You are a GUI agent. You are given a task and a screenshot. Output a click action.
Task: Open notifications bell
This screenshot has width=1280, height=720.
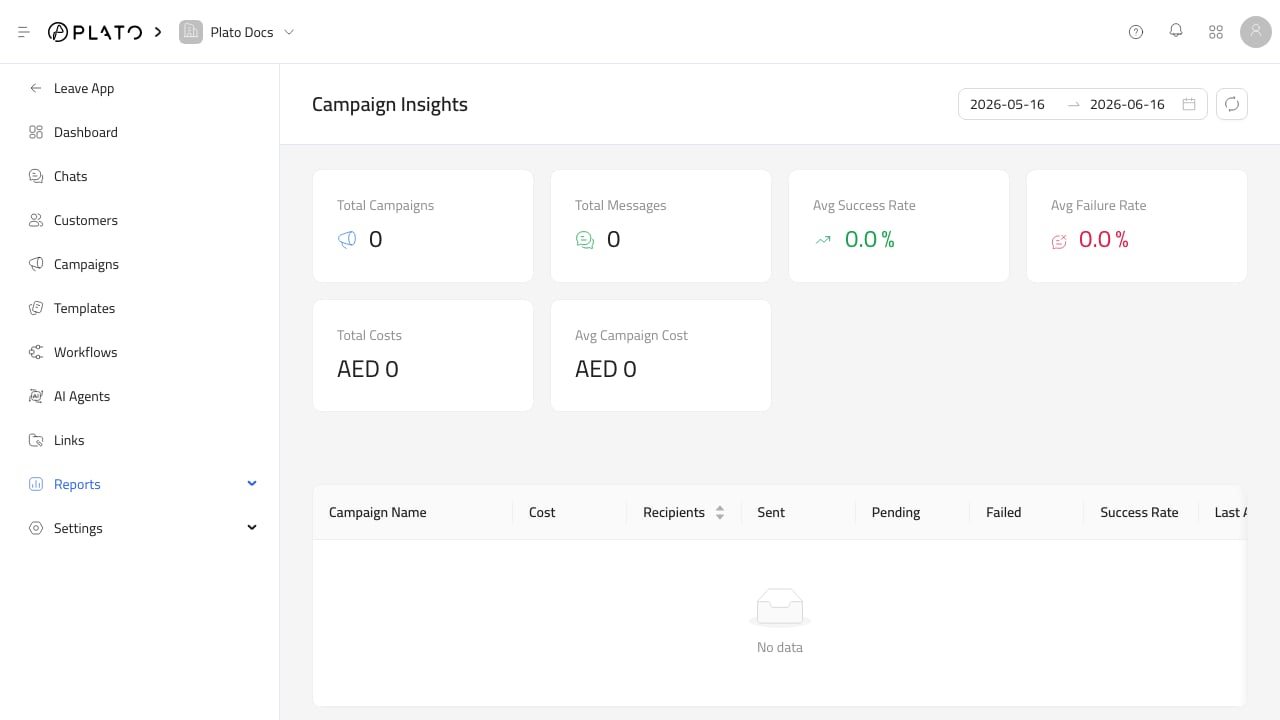[x=1176, y=31]
